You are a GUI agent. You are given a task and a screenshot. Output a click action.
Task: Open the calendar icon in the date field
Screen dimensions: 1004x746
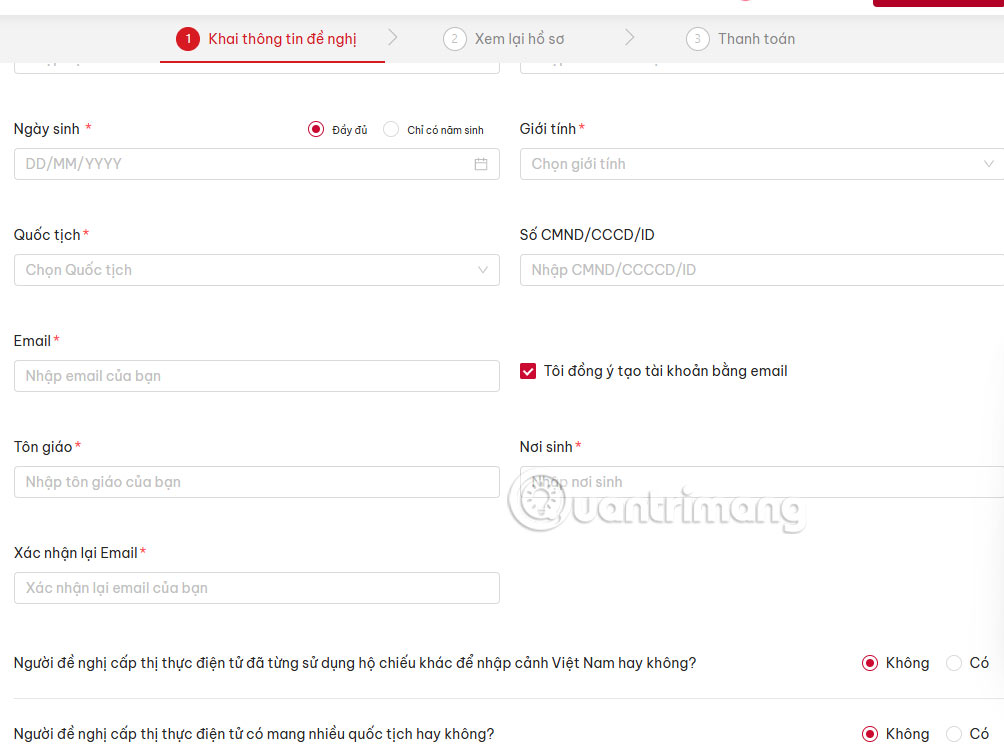[481, 164]
